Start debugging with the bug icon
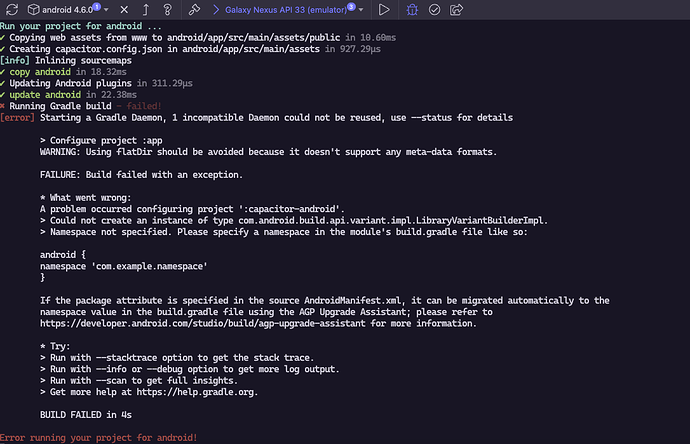The height and width of the screenshot is (444, 690). (412, 10)
